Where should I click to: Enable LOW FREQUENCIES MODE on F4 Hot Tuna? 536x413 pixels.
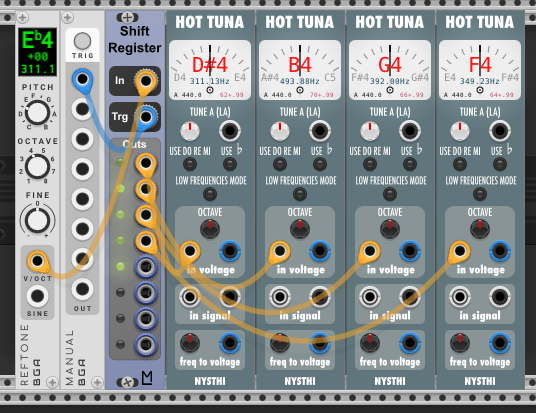click(480, 194)
